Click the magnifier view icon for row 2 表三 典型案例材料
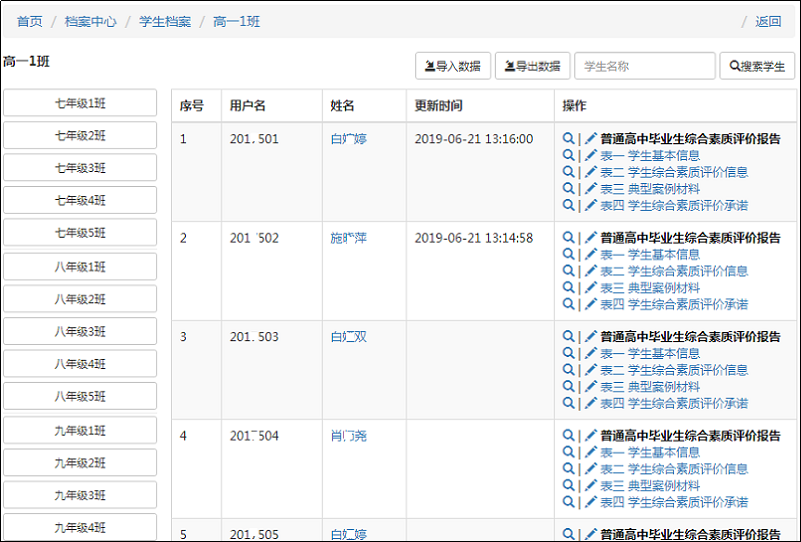The image size is (801, 542). click(568, 288)
